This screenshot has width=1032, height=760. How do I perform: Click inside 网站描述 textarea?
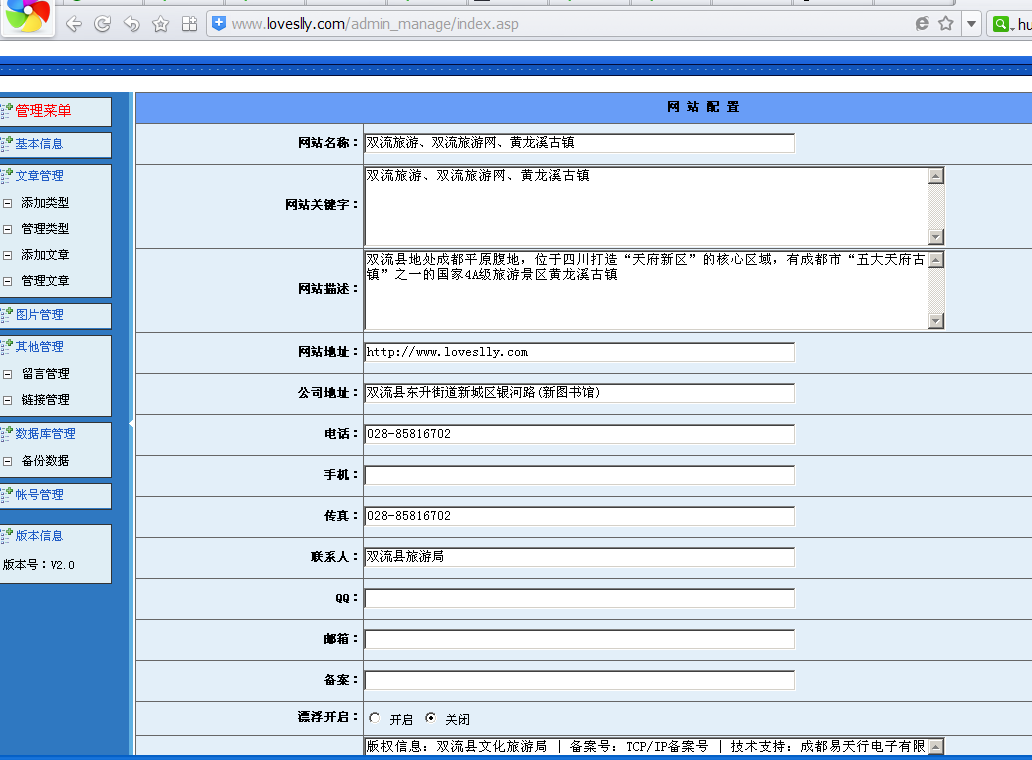tap(646, 290)
